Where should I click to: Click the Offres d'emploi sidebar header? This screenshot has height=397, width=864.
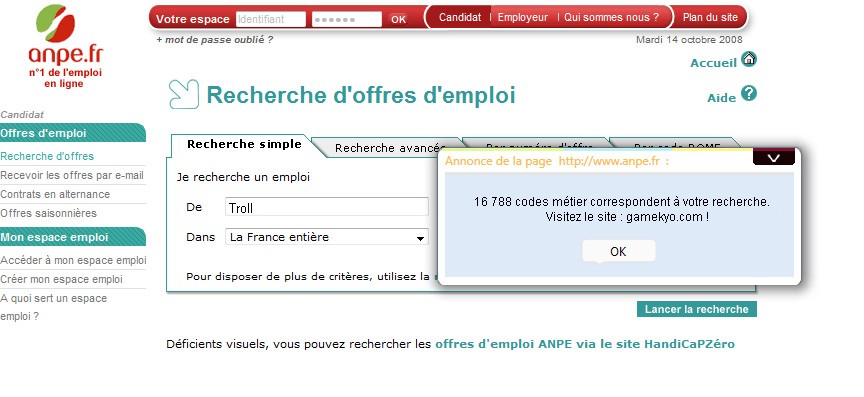click(73, 133)
